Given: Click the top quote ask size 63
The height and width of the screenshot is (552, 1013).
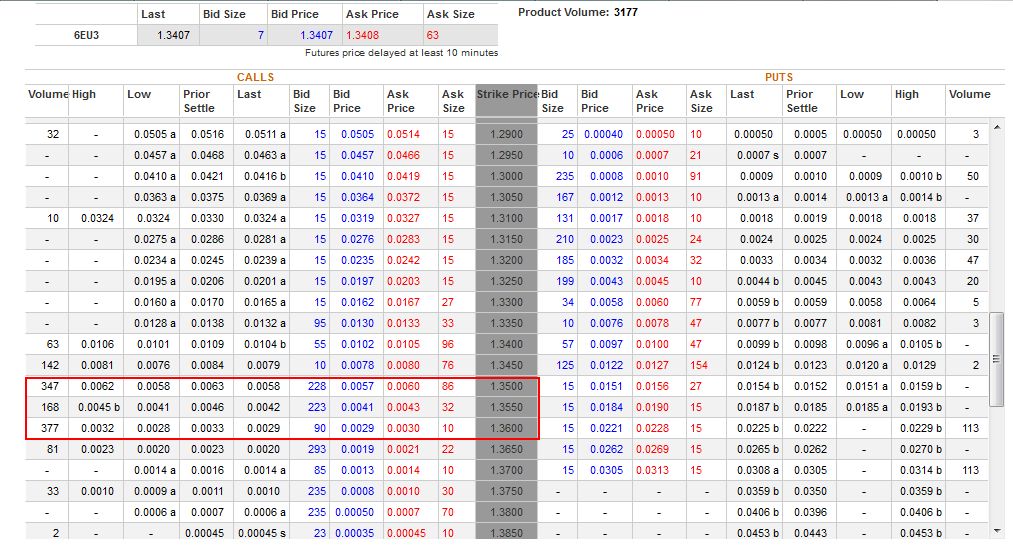Looking at the screenshot, I should [x=434, y=35].
